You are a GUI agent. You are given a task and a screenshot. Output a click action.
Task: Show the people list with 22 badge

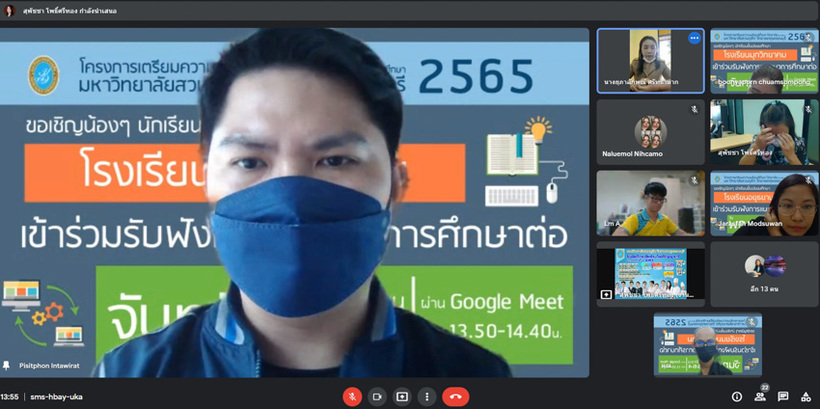tap(760, 396)
